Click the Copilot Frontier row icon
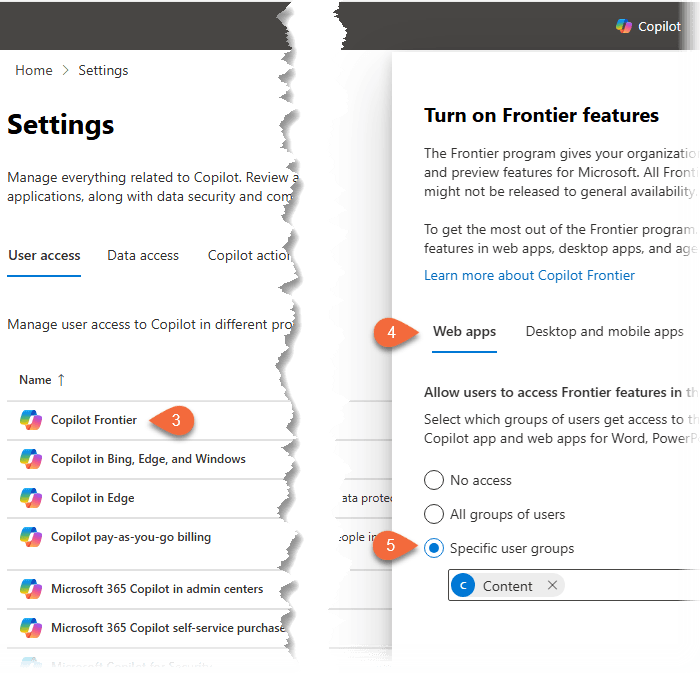Screen dimensions: 700x674 tap(31, 420)
